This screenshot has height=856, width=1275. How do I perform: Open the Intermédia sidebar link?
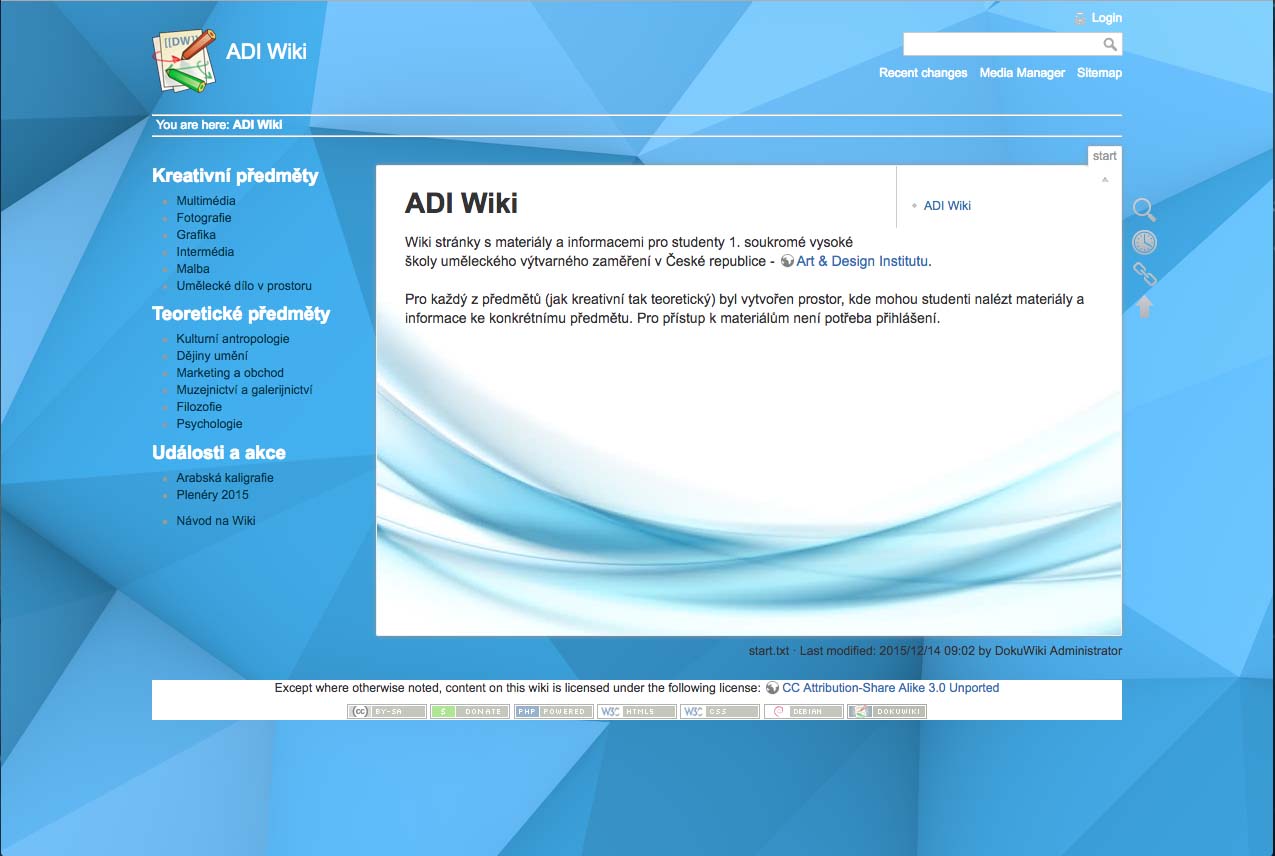tap(205, 252)
